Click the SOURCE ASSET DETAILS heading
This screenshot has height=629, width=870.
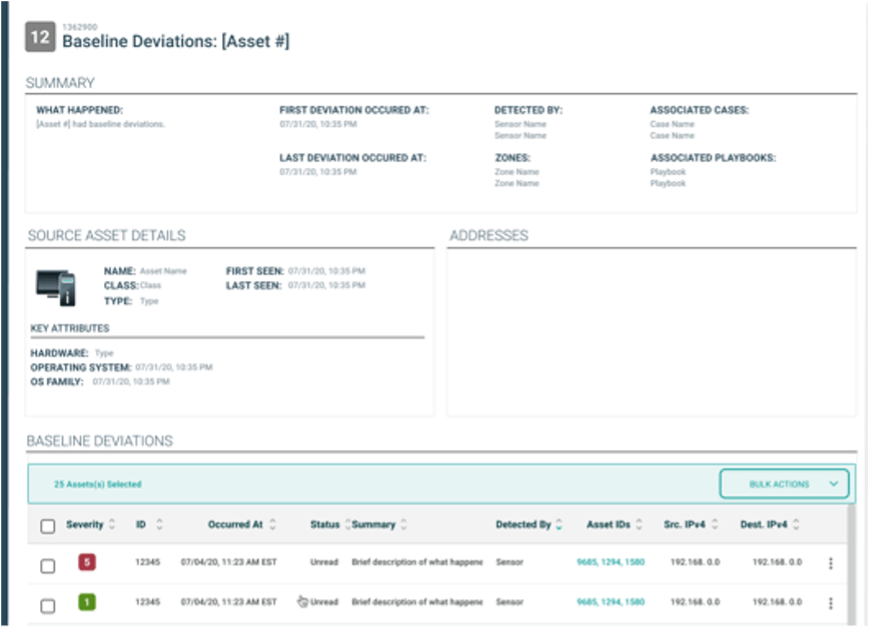click(x=107, y=235)
